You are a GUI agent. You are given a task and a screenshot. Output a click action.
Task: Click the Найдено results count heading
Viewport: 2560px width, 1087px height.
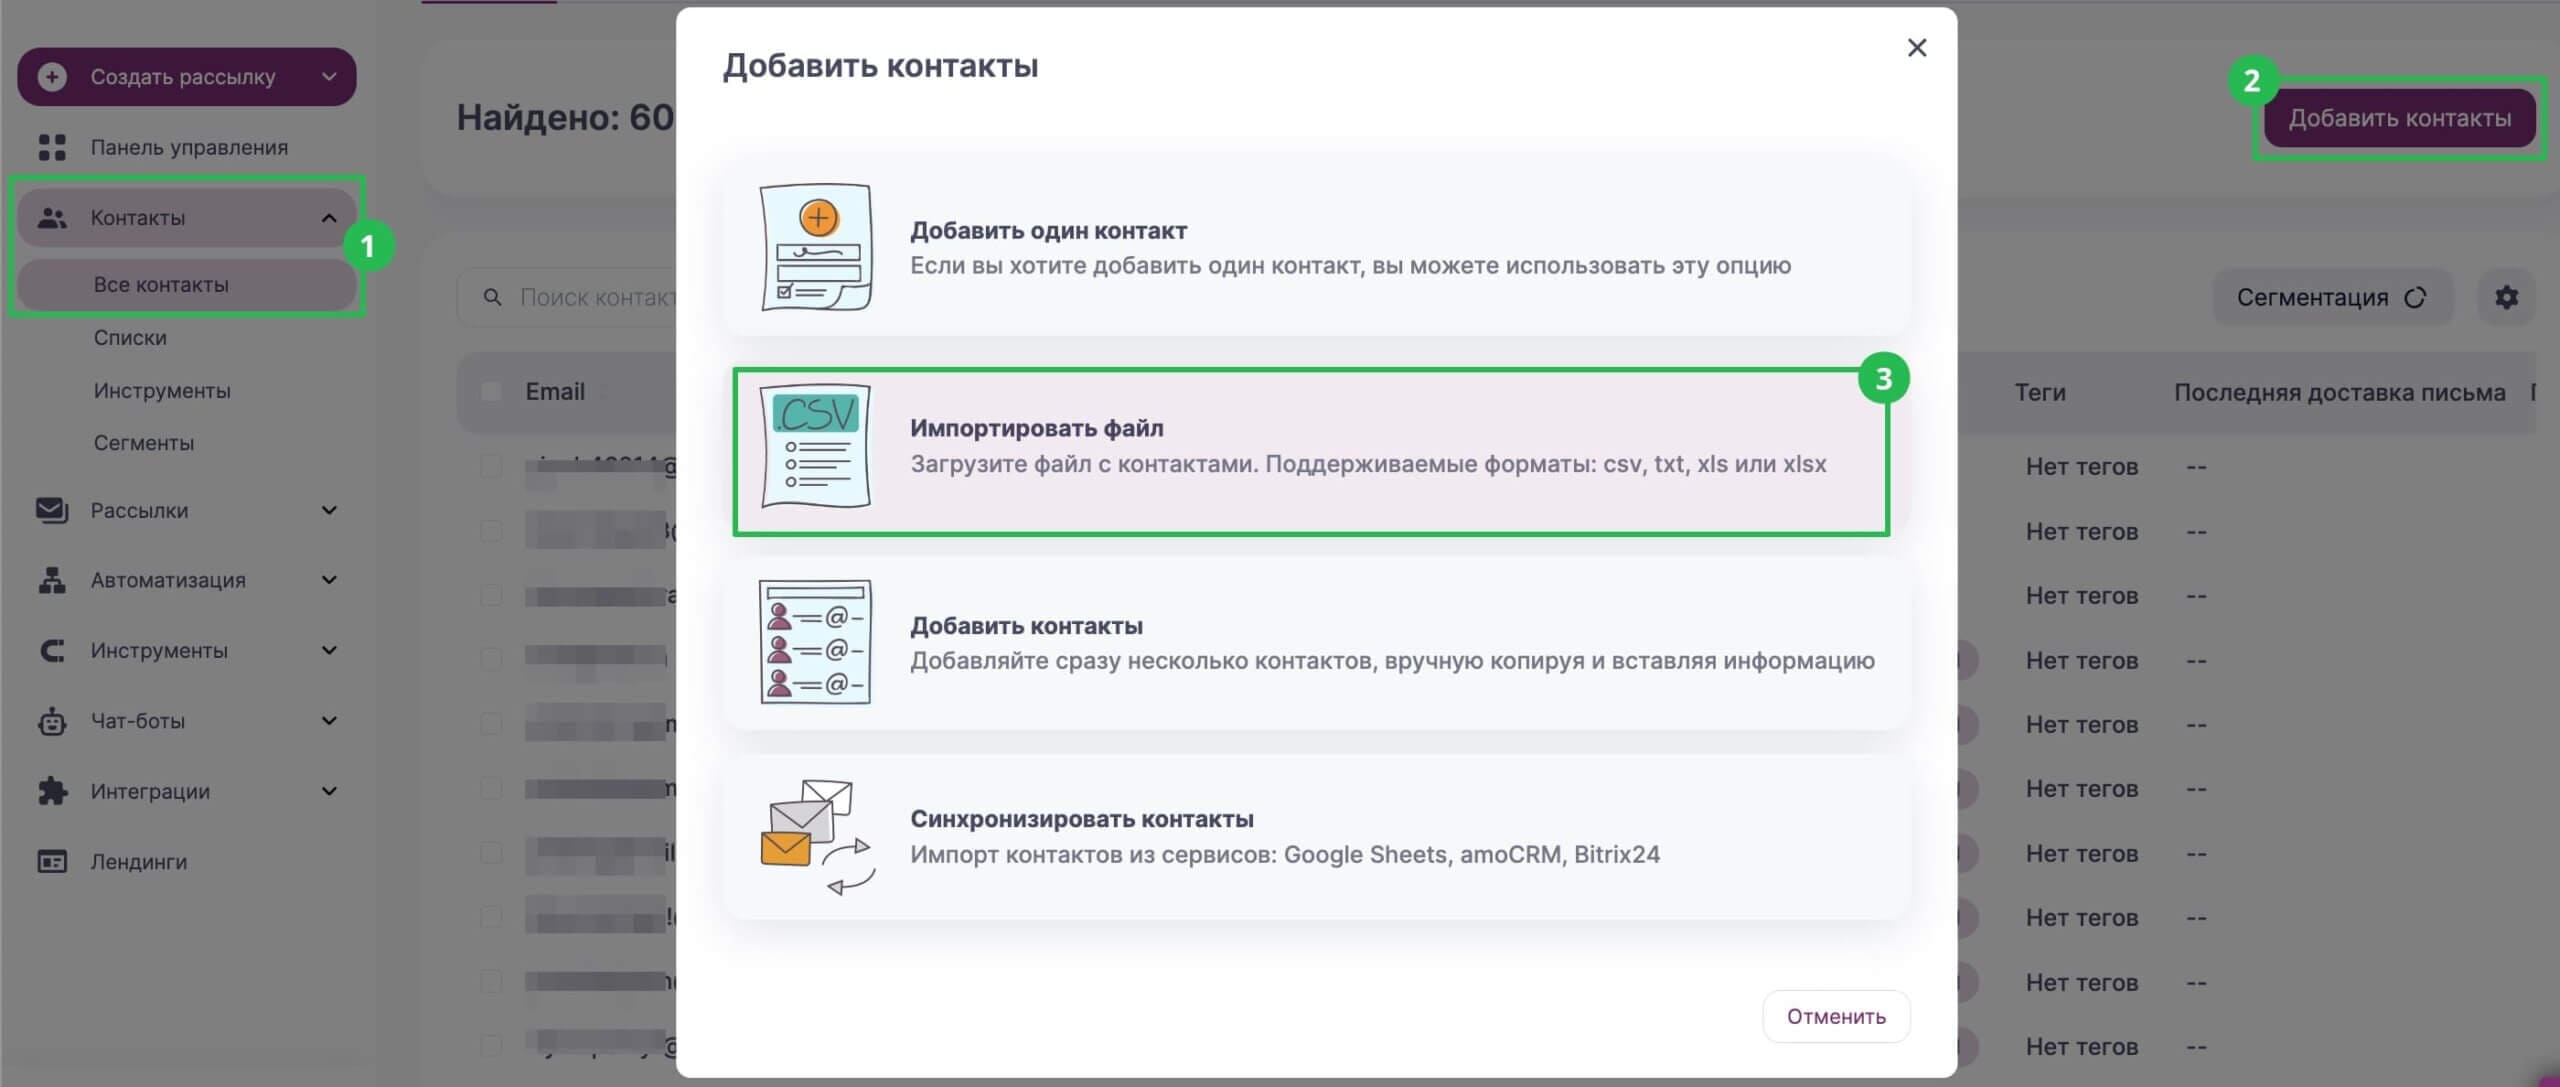[566, 118]
